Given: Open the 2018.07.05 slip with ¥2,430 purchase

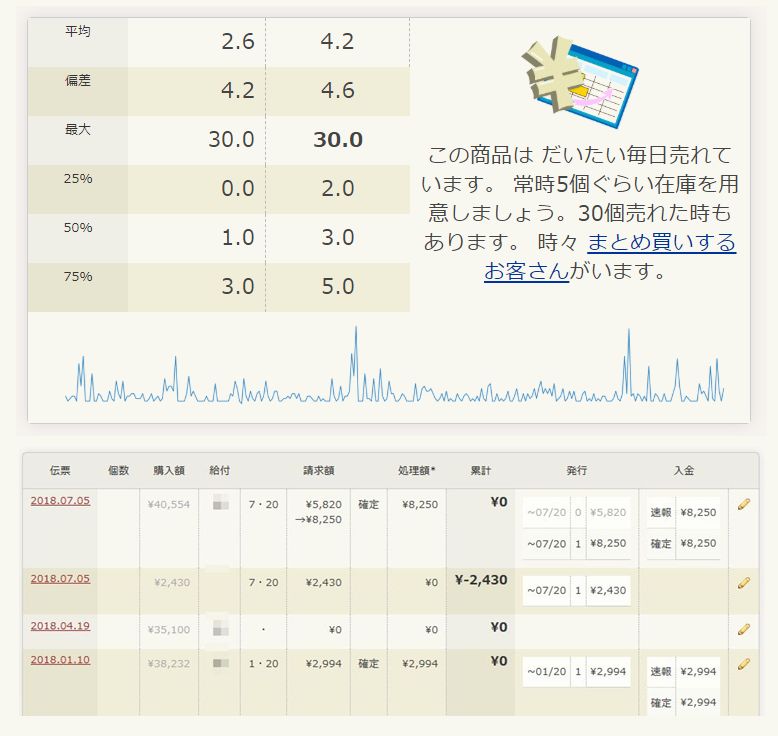Looking at the screenshot, I should (x=60, y=578).
